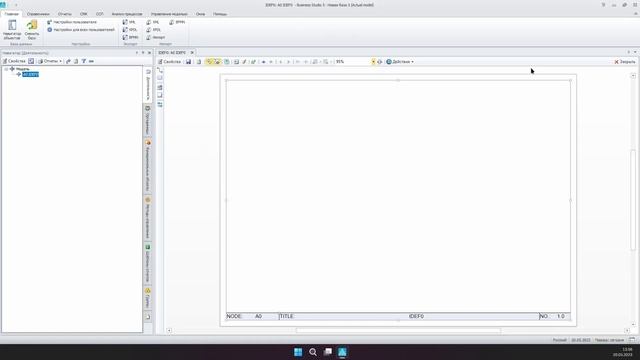Viewport: 640px width, 360px height.
Task: Select the Деятельность vertical tab
Action: point(148,84)
